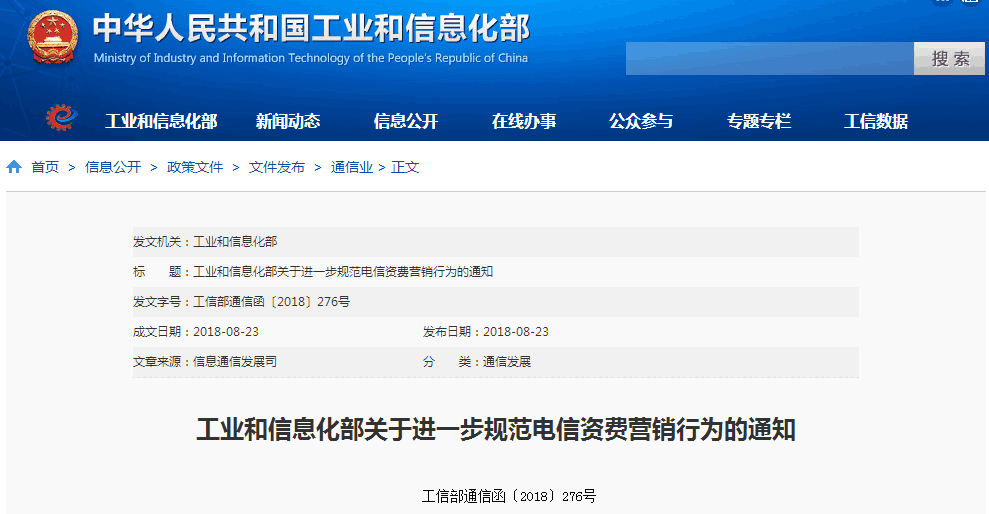Open the 公众参与 menu
Screen dimensions: 989x514
pyautogui.click(x=641, y=121)
